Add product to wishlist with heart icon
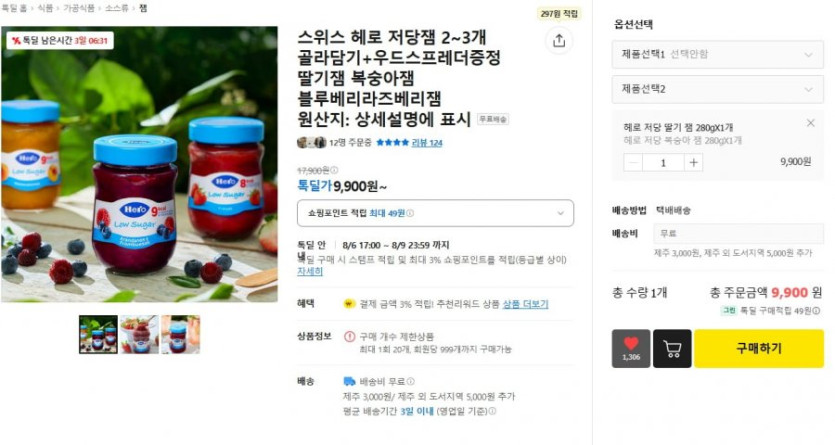This screenshot has height=445, width=835. (x=631, y=348)
